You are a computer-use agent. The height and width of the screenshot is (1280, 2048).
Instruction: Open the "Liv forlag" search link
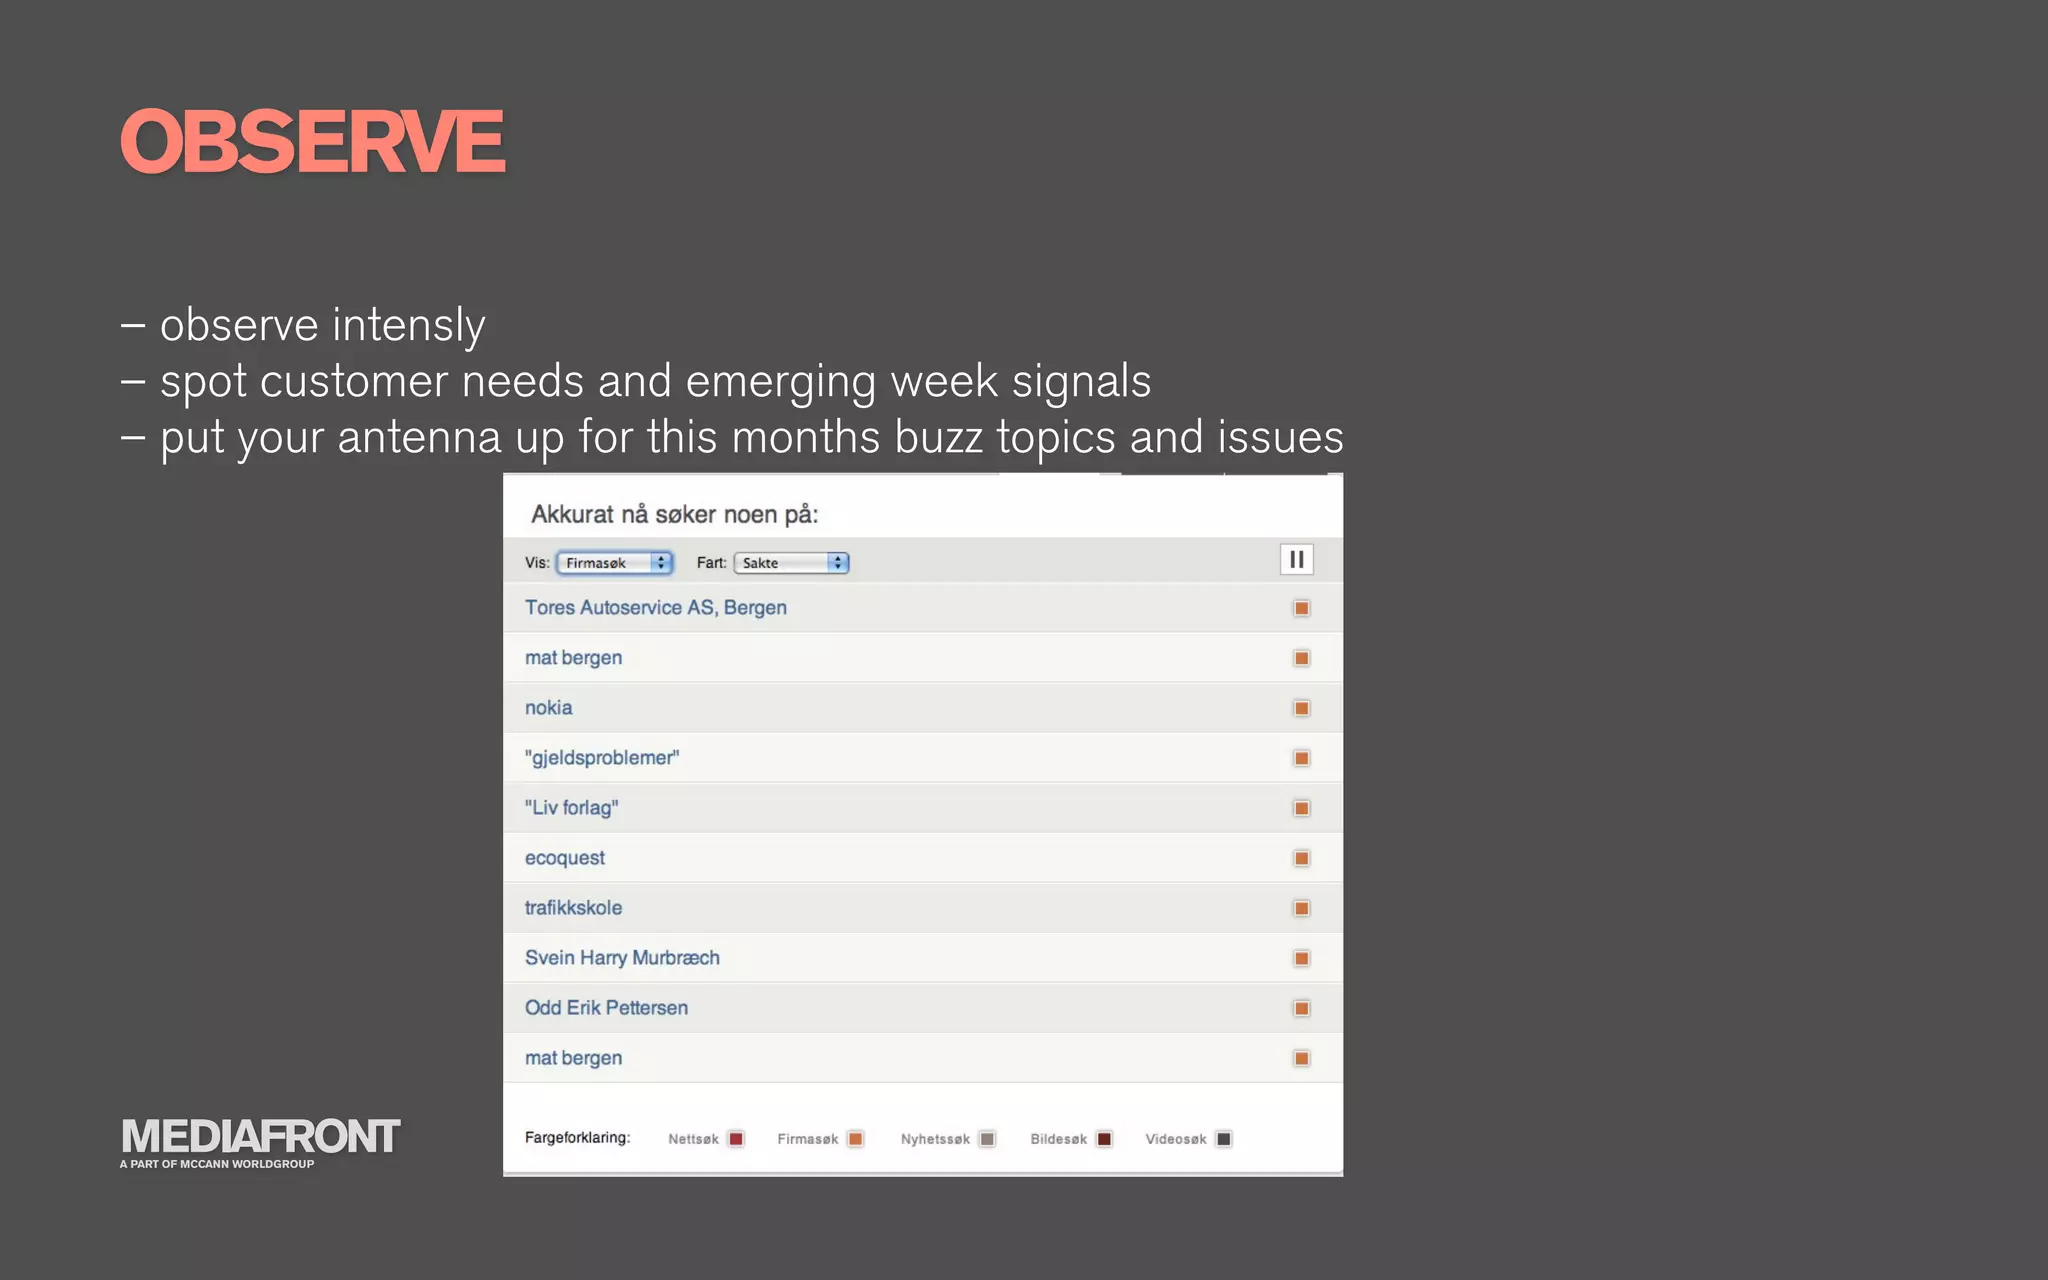(x=572, y=808)
